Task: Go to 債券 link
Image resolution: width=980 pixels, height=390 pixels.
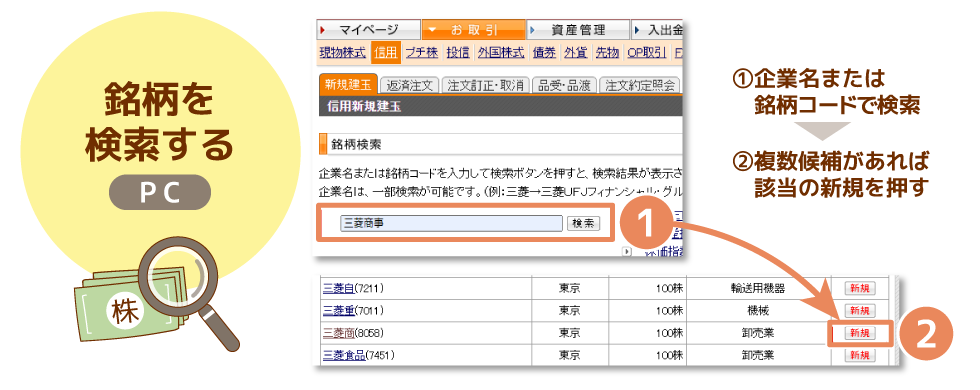Action: point(544,53)
